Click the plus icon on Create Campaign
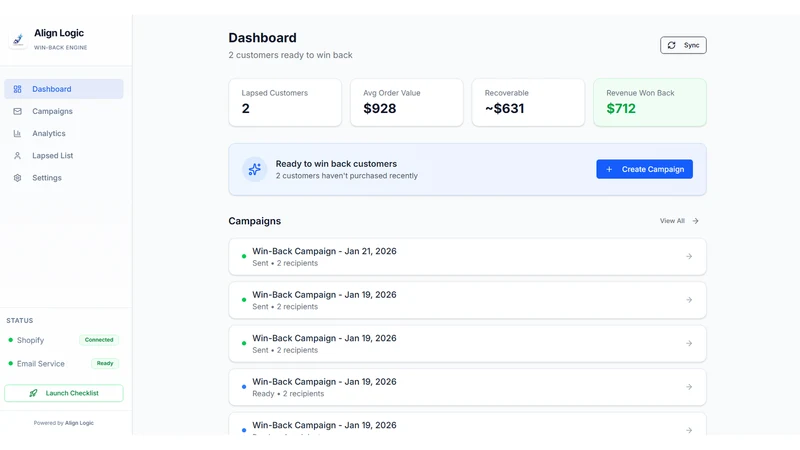 tap(609, 169)
